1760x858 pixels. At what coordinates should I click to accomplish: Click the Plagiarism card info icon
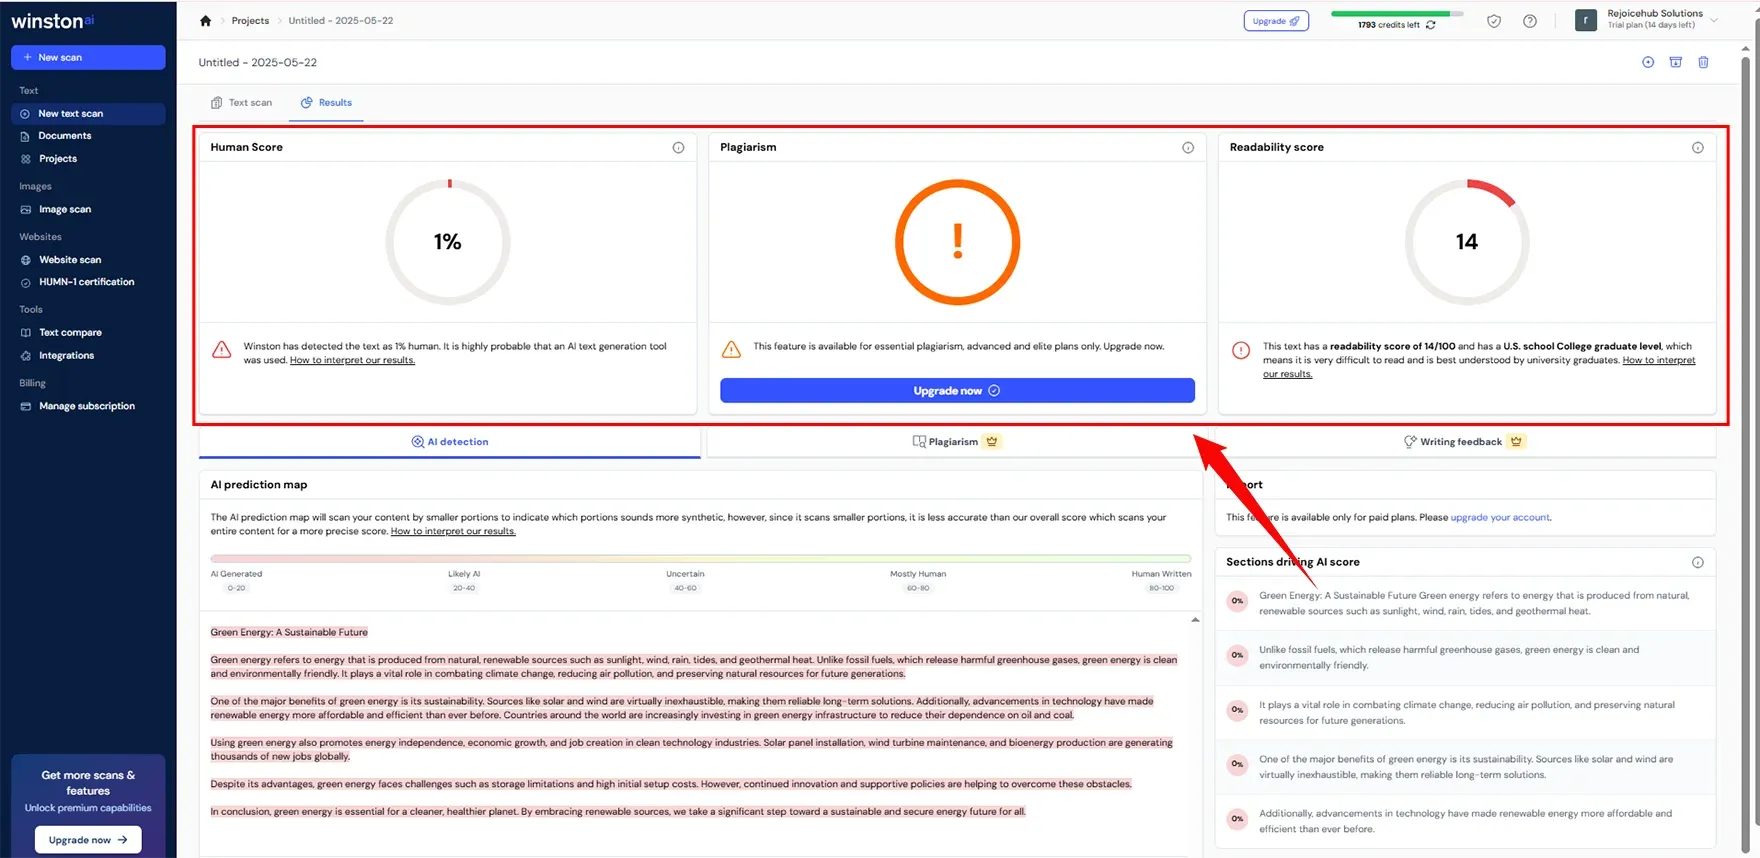(1187, 148)
